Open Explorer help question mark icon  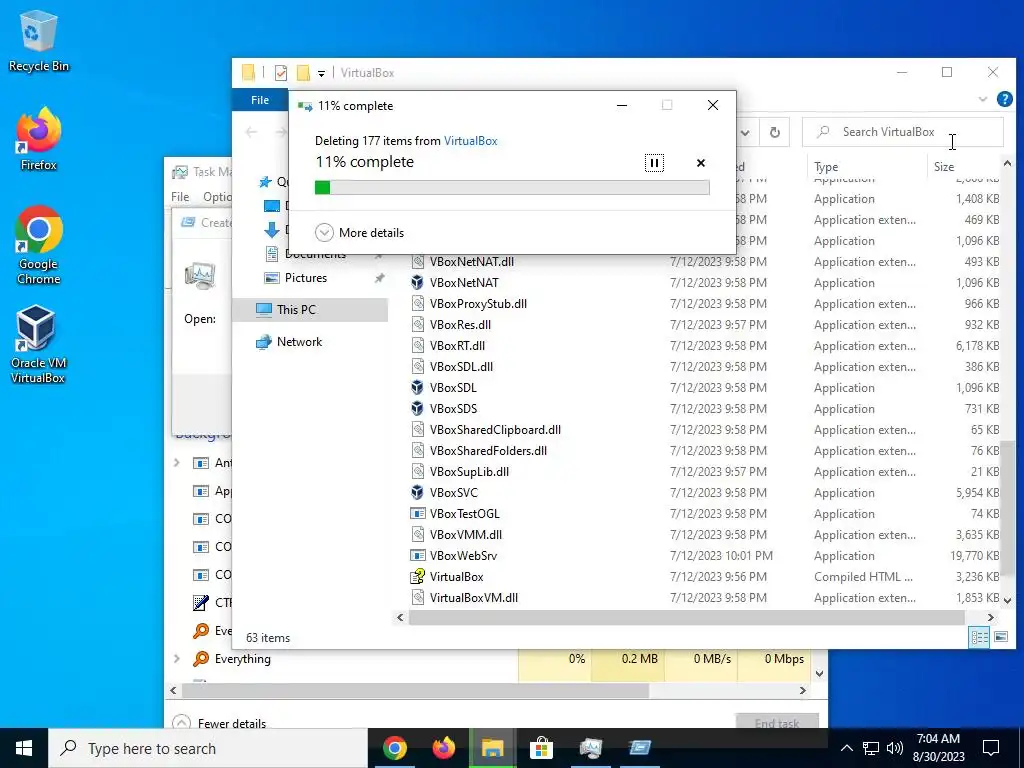click(x=1004, y=99)
